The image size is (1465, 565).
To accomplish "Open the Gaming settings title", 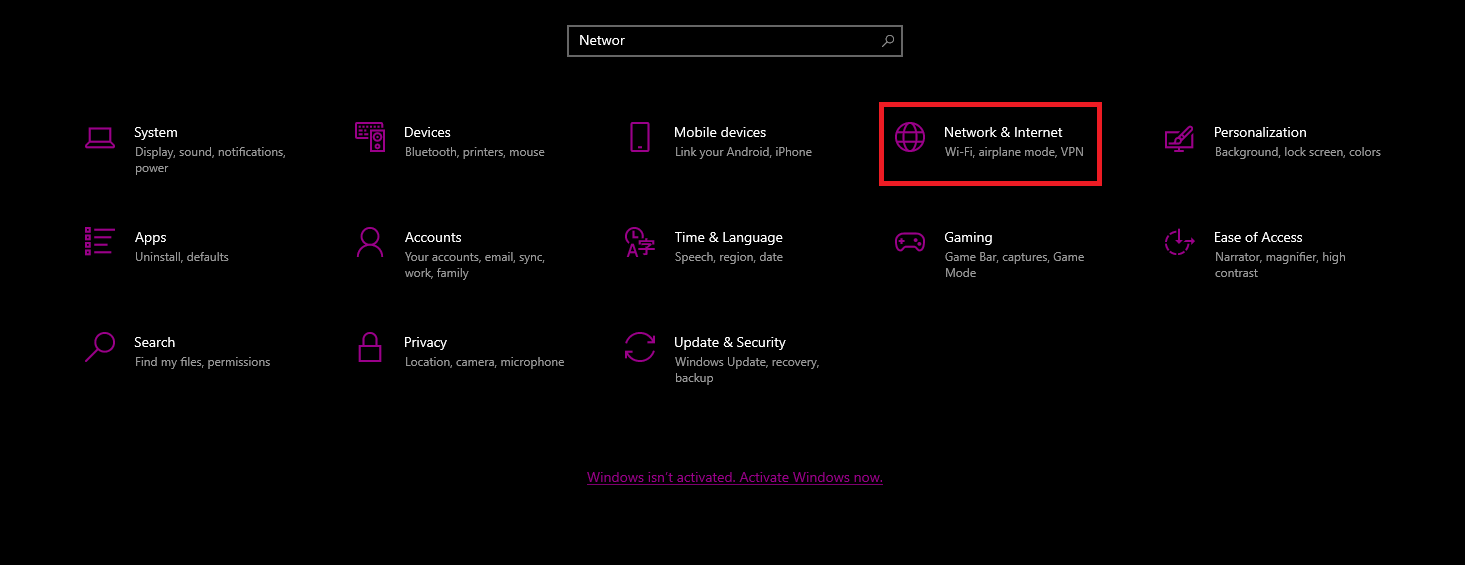I will 968,237.
